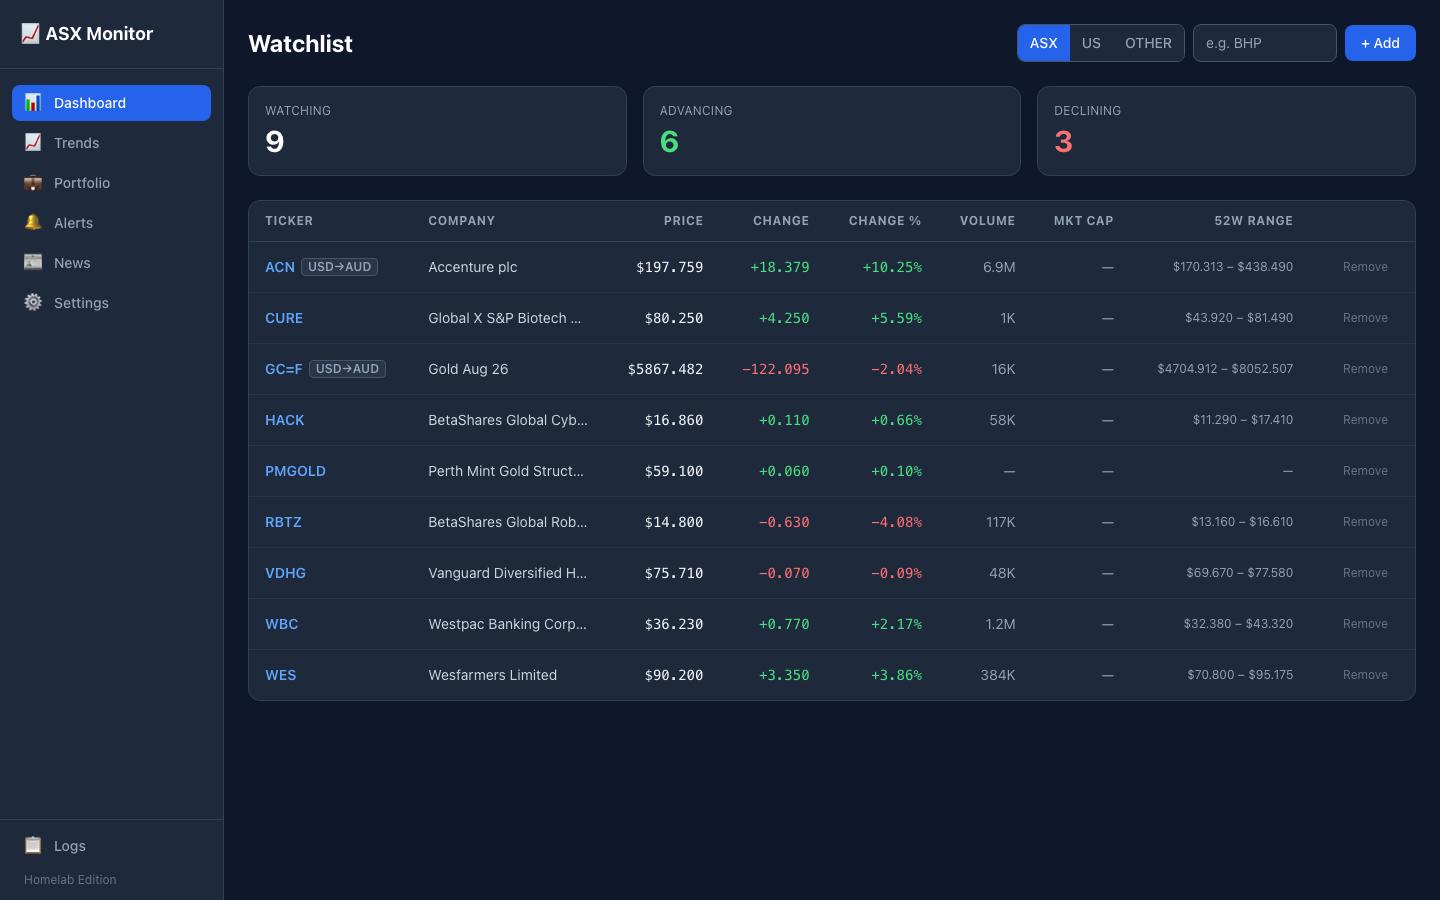The height and width of the screenshot is (900, 1440).
Task: Click the Portfolio briefcase icon
Action: click(33, 183)
